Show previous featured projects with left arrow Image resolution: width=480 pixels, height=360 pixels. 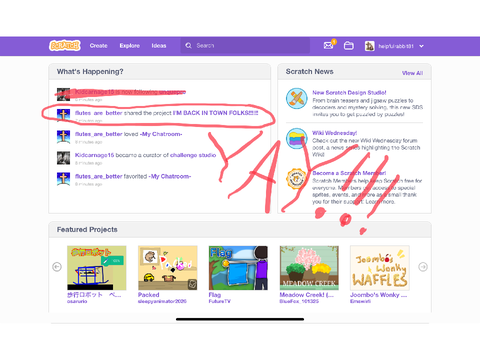(x=57, y=267)
